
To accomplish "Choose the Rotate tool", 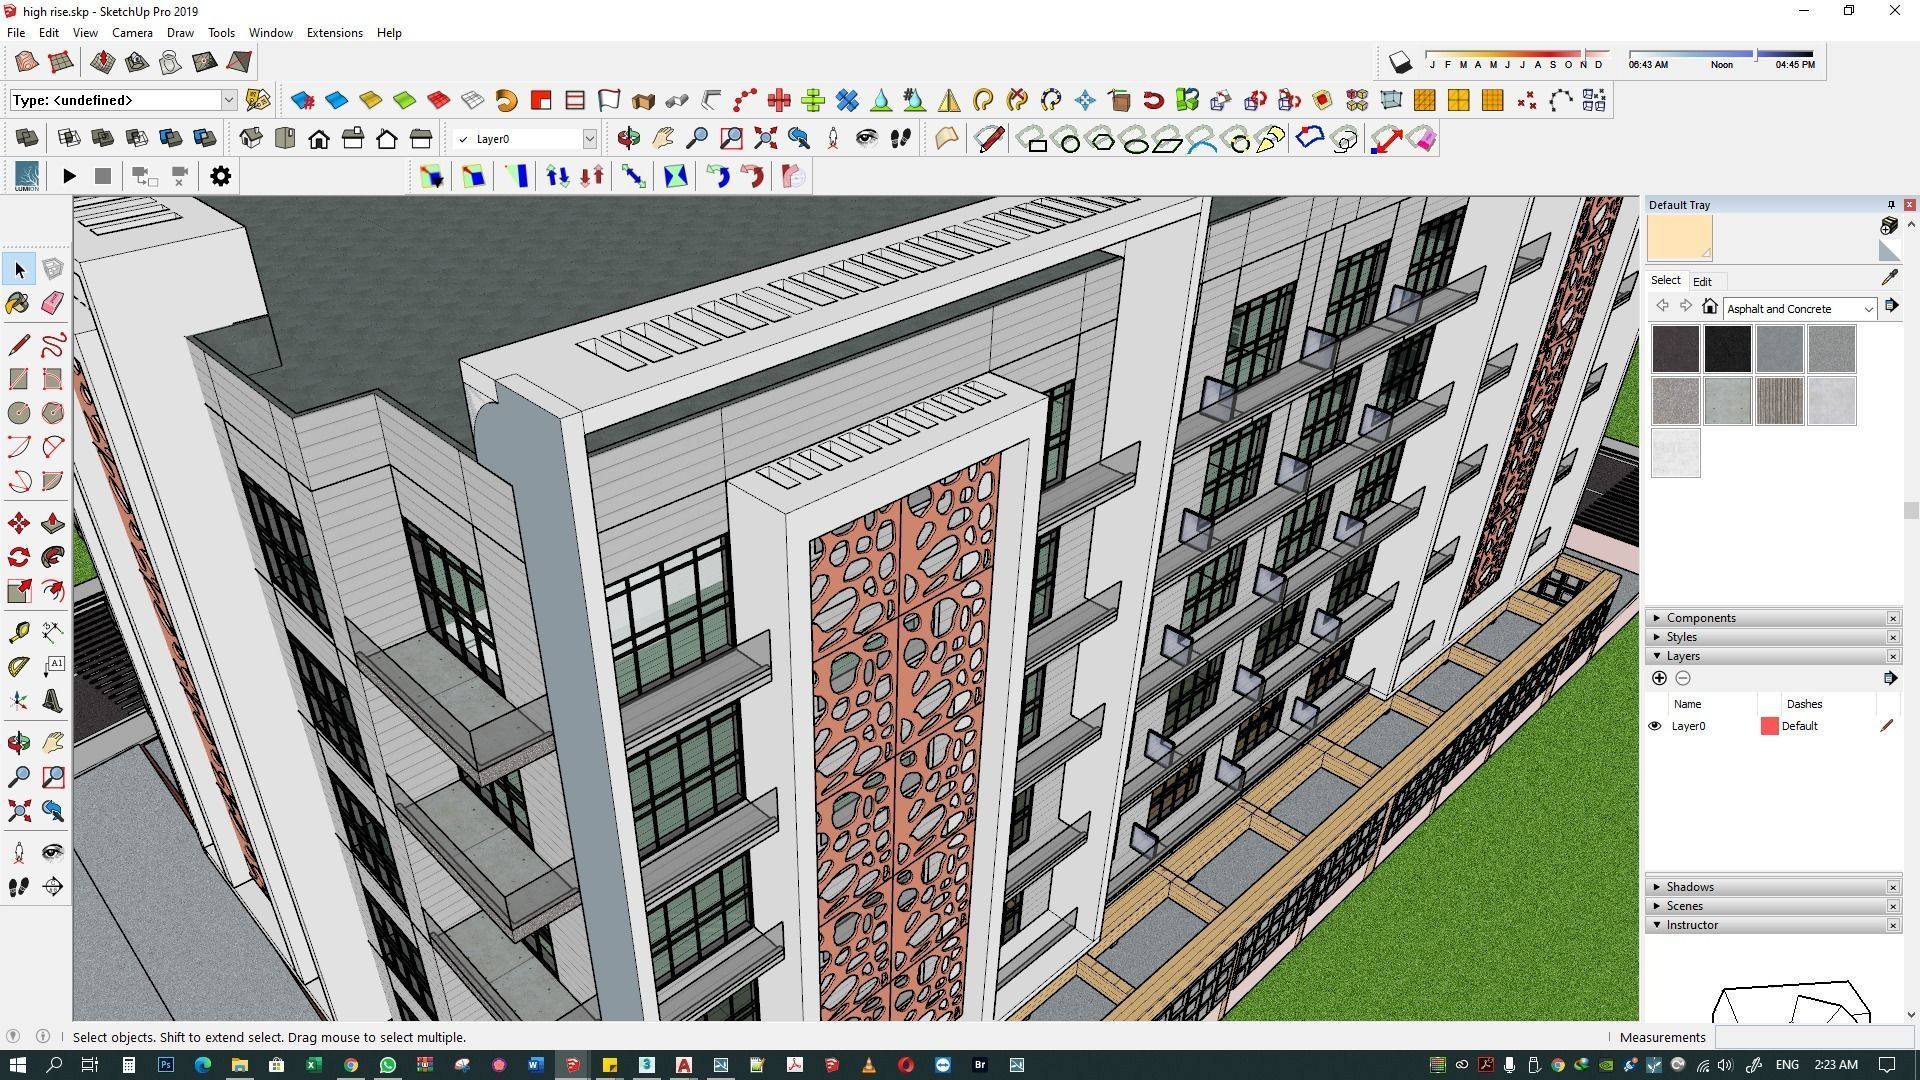I will [19, 557].
